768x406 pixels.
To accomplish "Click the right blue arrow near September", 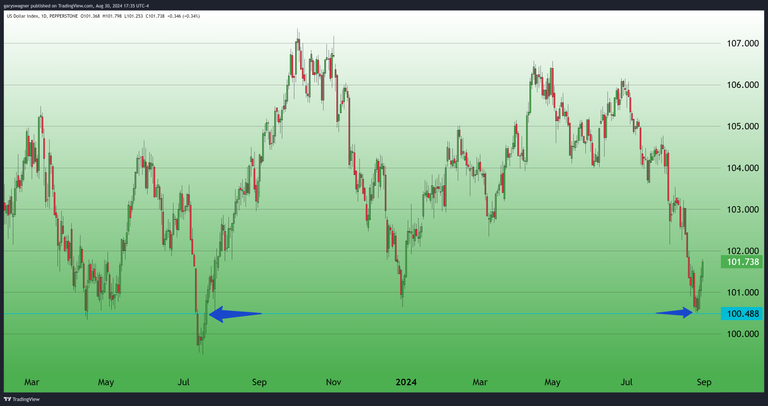I will [675, 313].
